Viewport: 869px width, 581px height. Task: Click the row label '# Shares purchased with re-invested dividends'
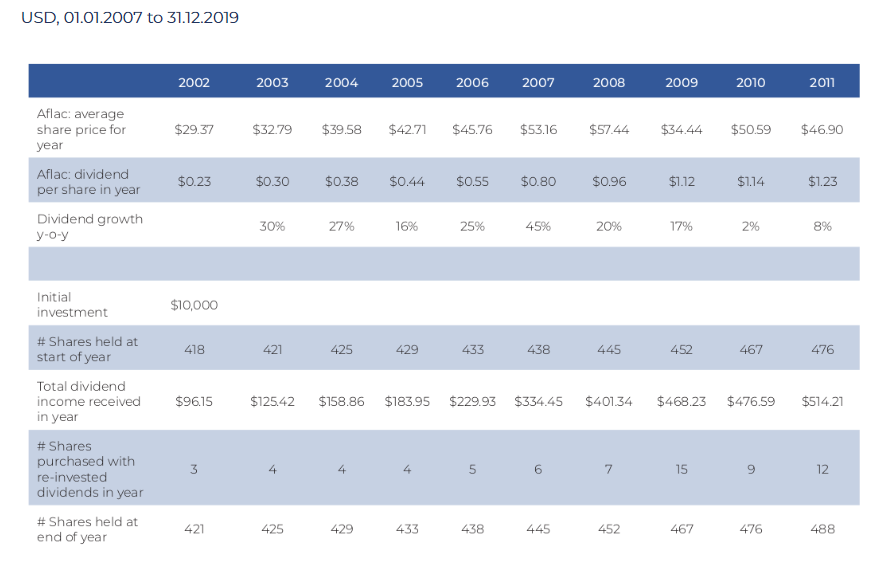click(x=90, y=469)
